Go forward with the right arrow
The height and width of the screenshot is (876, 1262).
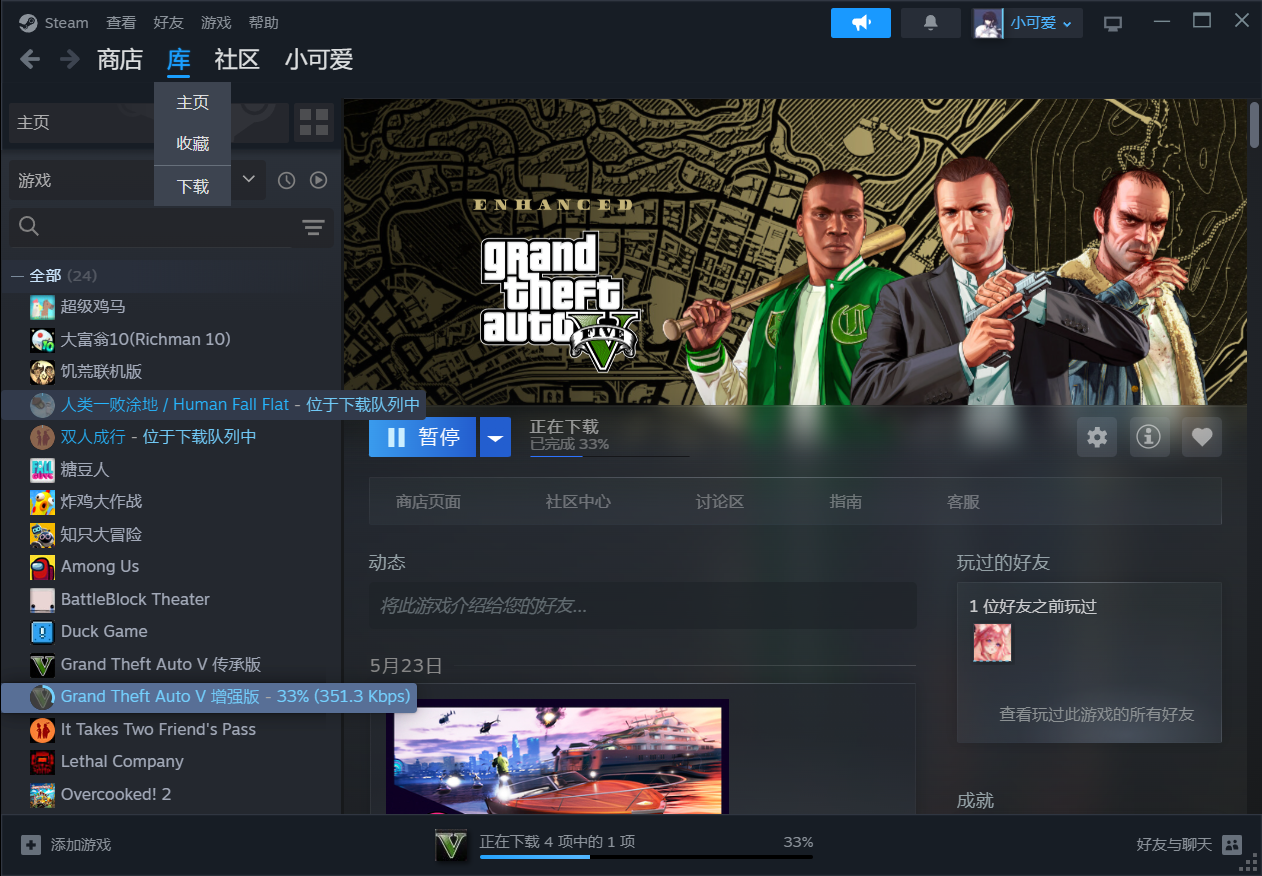(69, 59)
